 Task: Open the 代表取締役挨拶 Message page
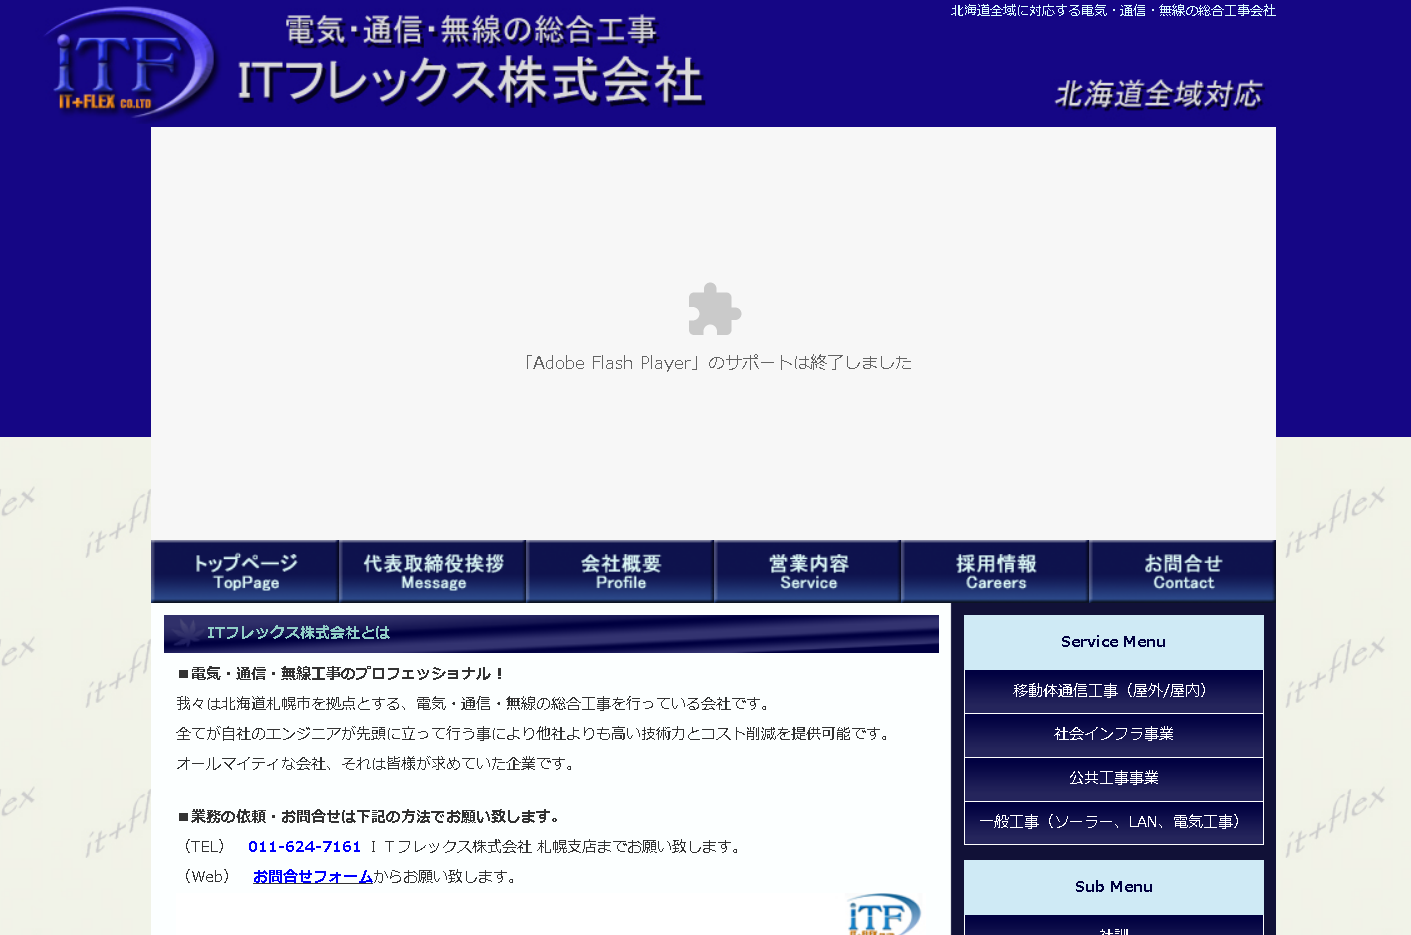pos(432,570)
